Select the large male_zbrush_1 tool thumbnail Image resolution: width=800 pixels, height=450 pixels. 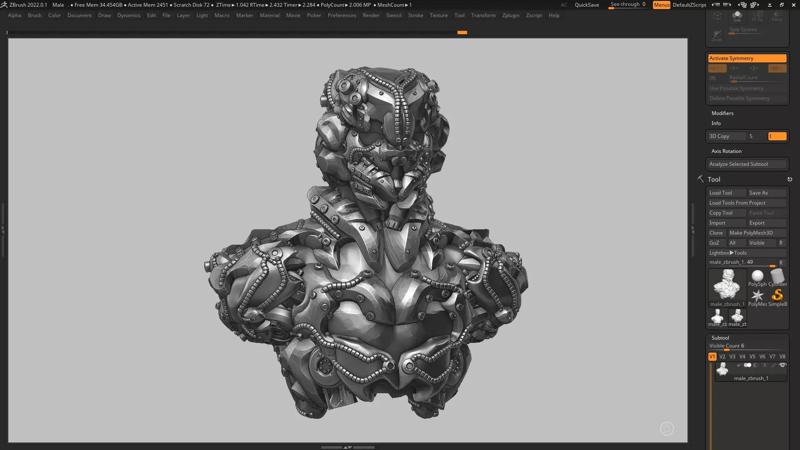click(x=727, y=284)
